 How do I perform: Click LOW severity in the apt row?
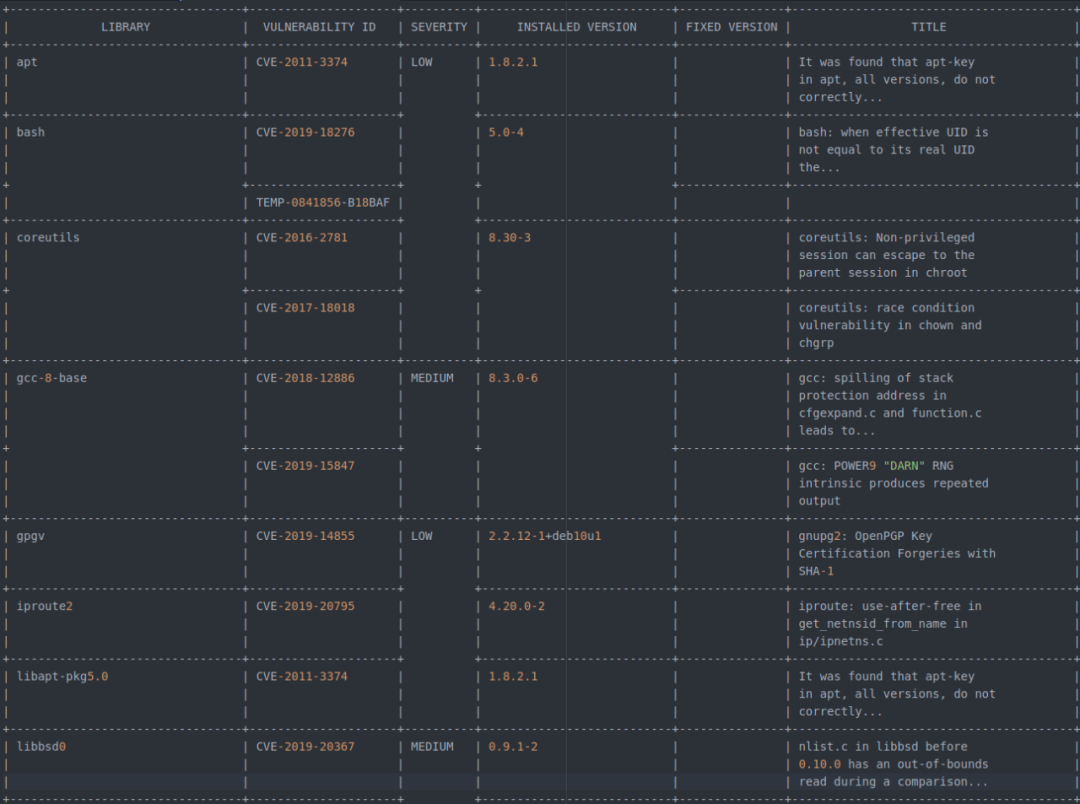(x=422, y=62)
